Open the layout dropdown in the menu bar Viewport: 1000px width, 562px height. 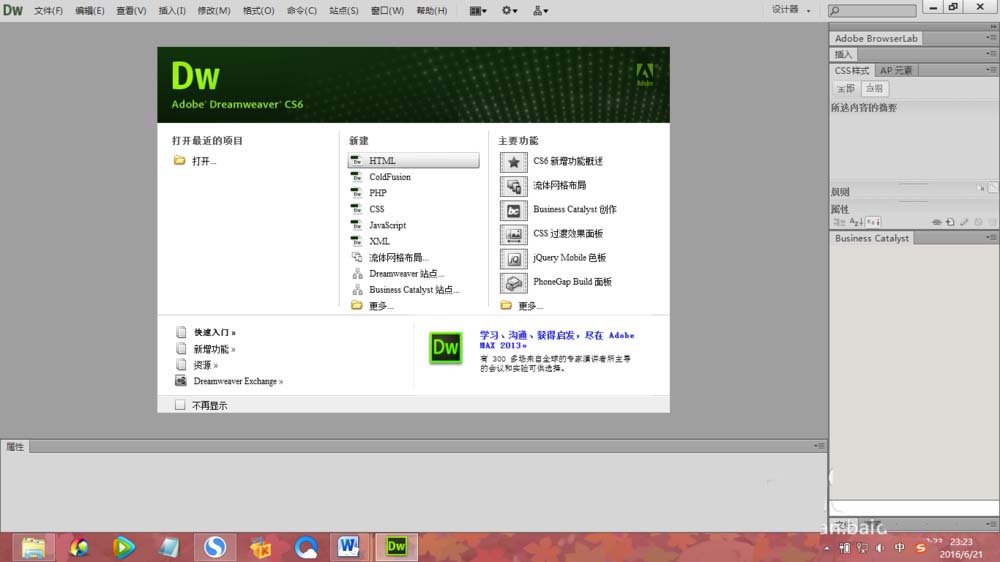point(478,10)
